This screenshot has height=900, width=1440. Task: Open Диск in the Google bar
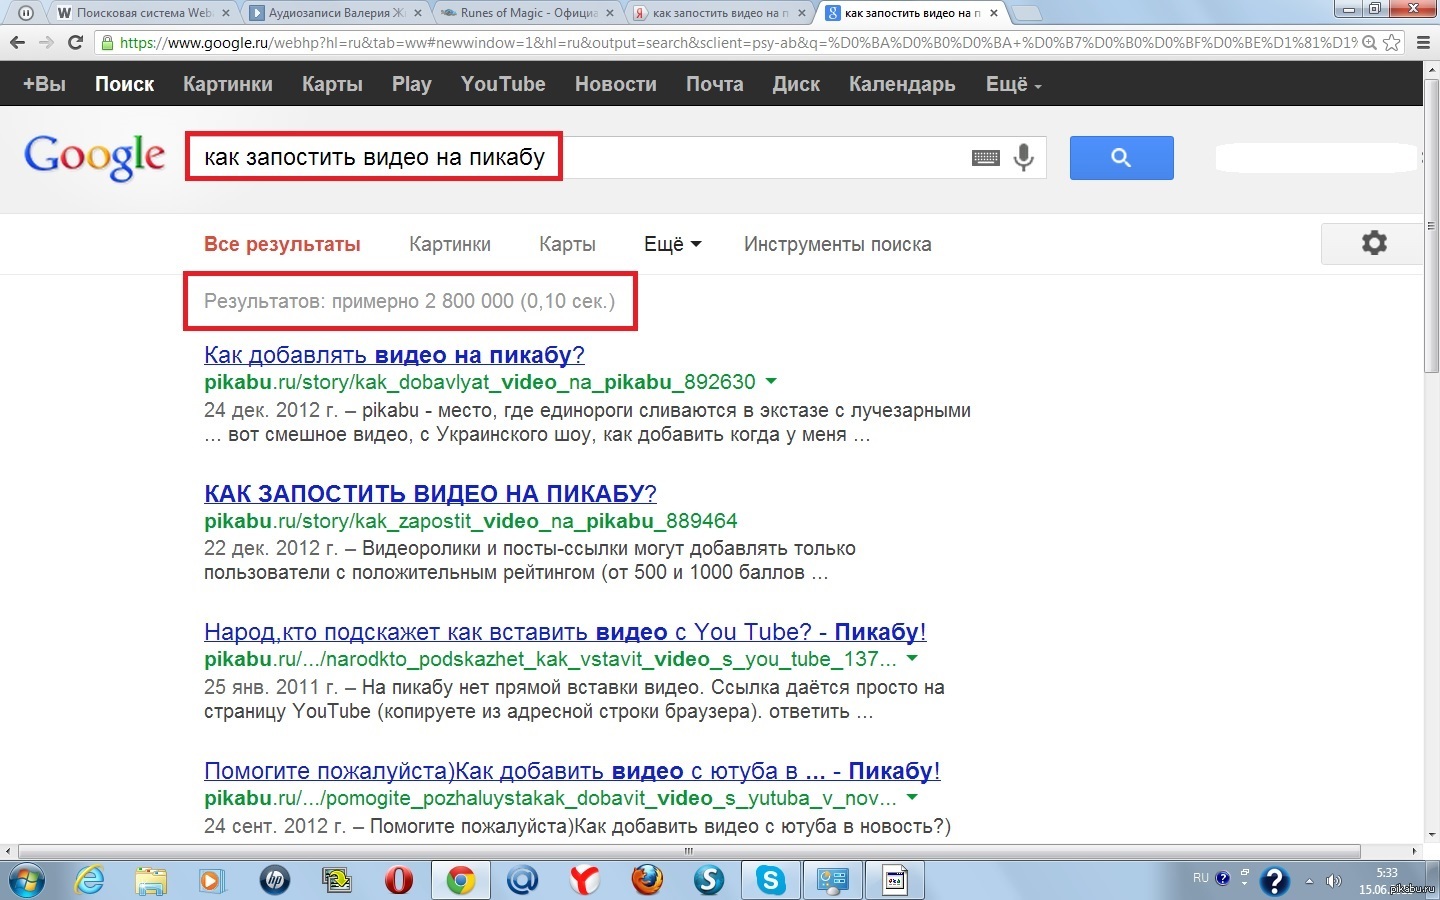click(x=796, y=84)
